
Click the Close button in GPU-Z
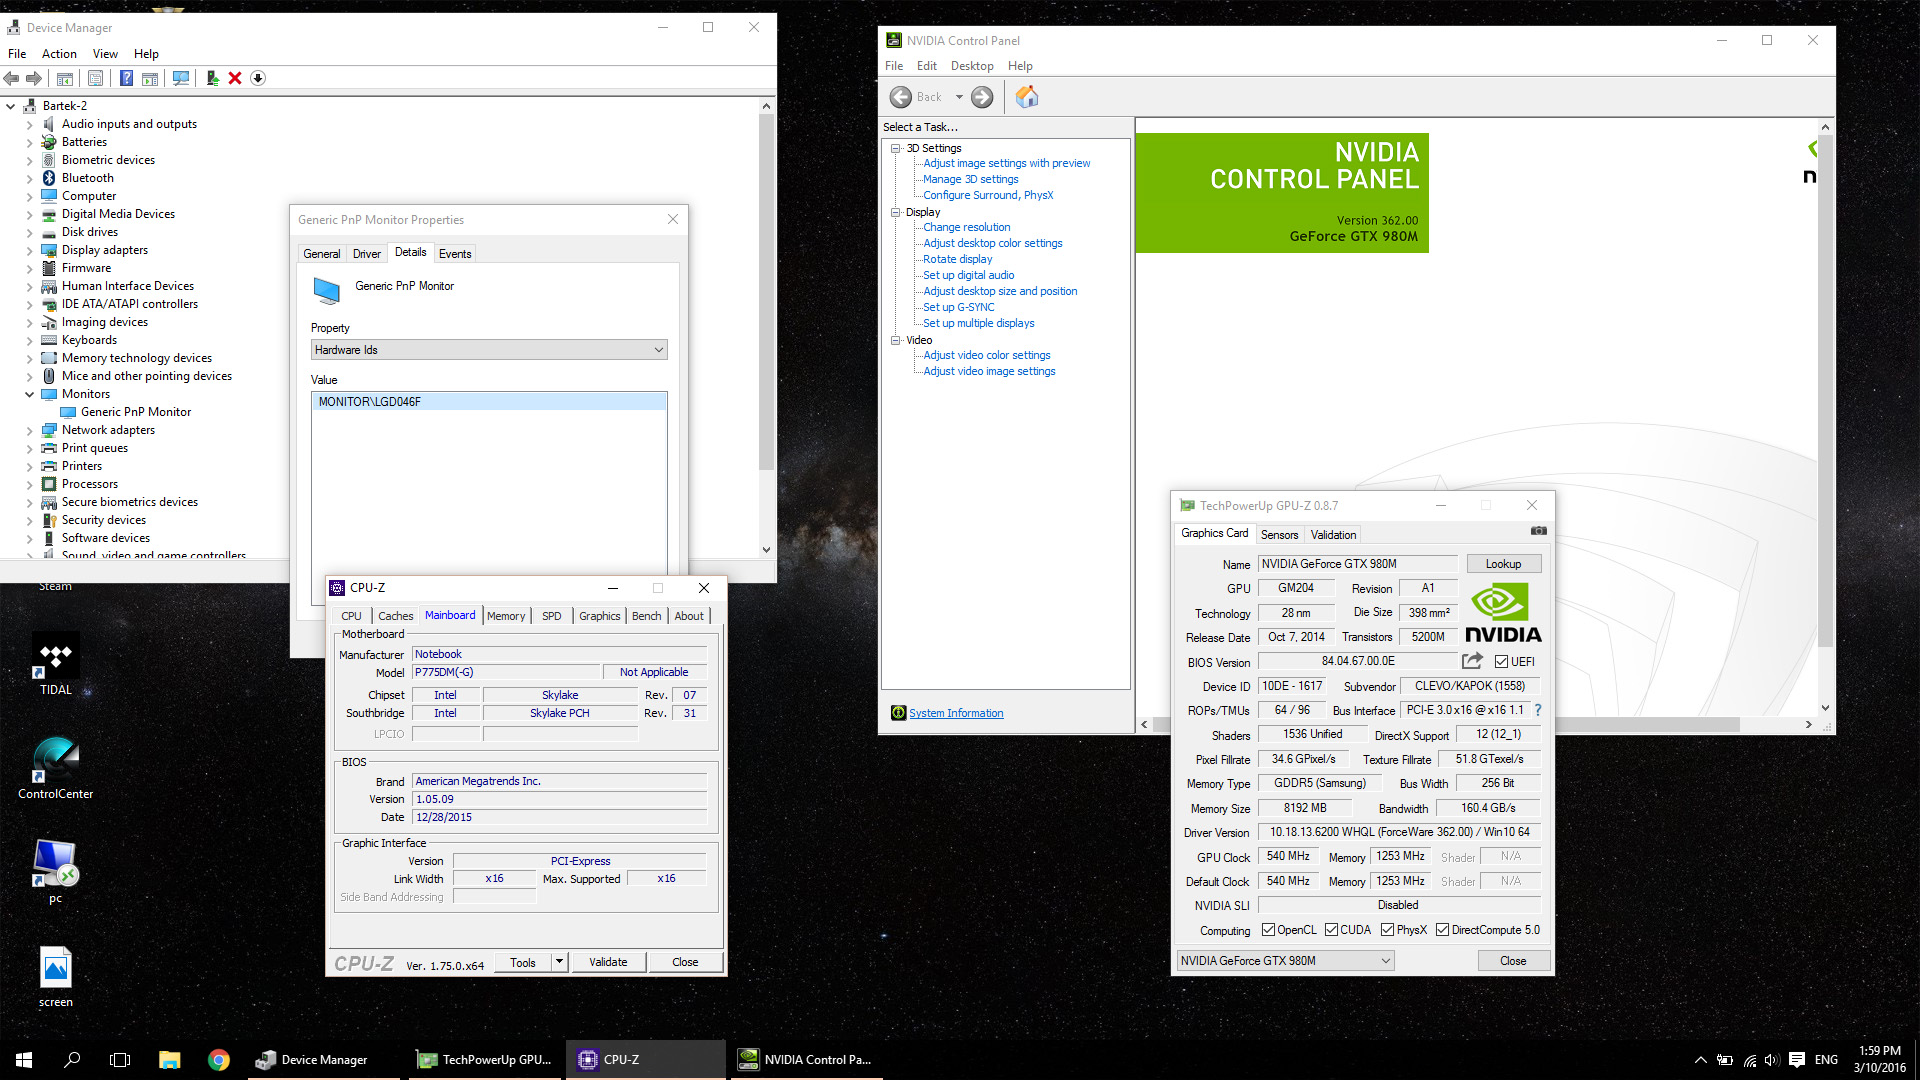click(1513, 961)
